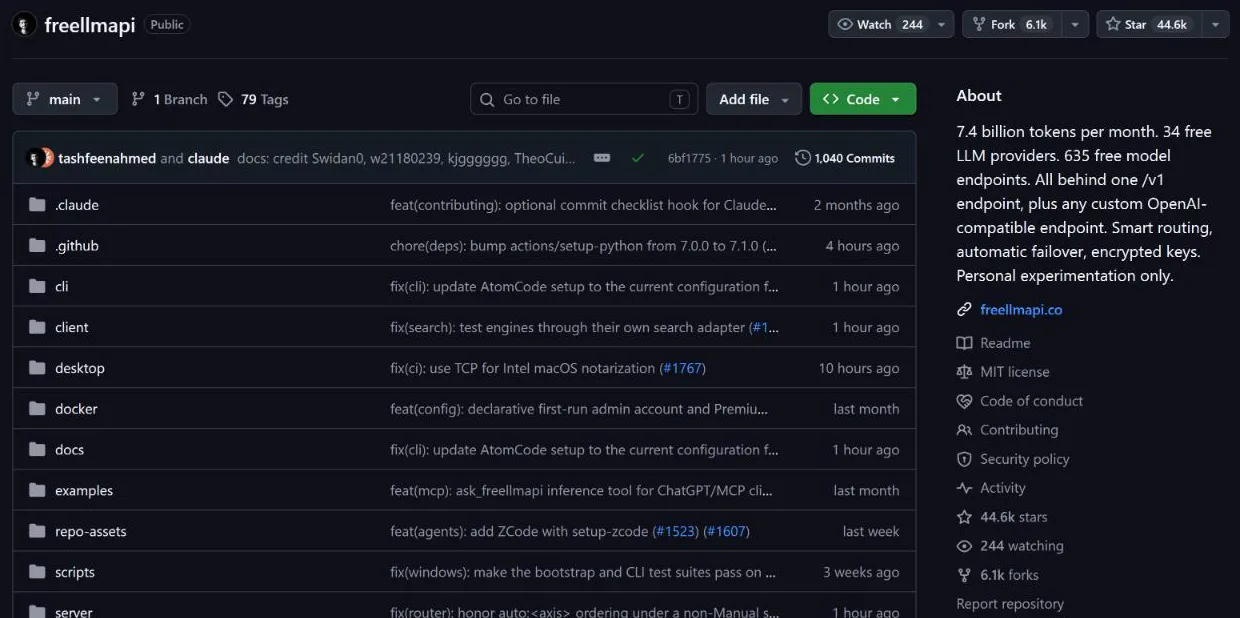Image resolution: width=1240 pixels, height=618 pixels.
Task: Click the freellmapi repository avatar icon
Action: click(25, 25)
